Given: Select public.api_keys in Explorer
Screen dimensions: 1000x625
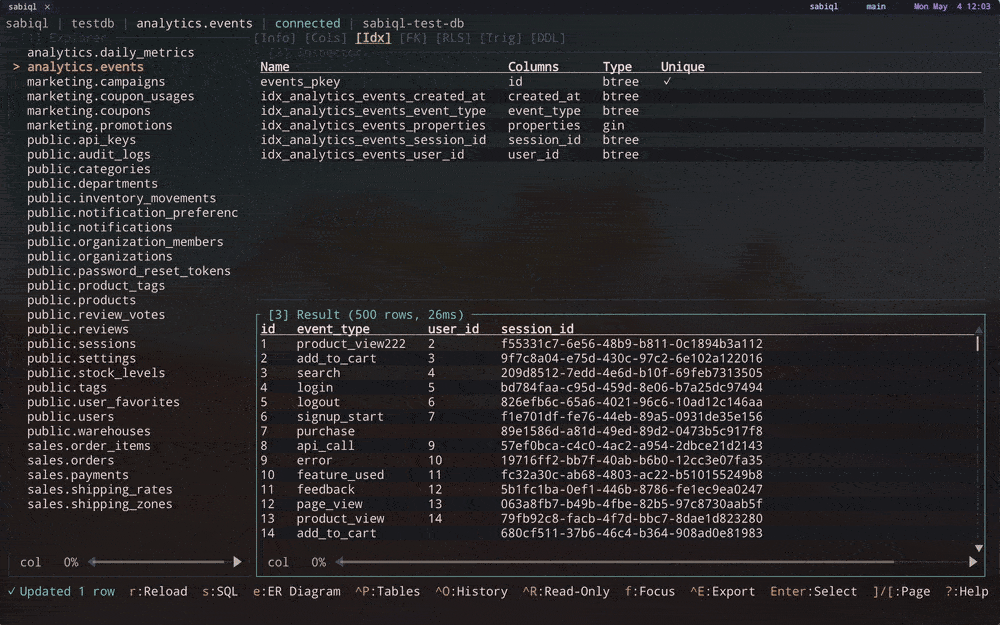Looking at the screenshot, I should 81,140.
